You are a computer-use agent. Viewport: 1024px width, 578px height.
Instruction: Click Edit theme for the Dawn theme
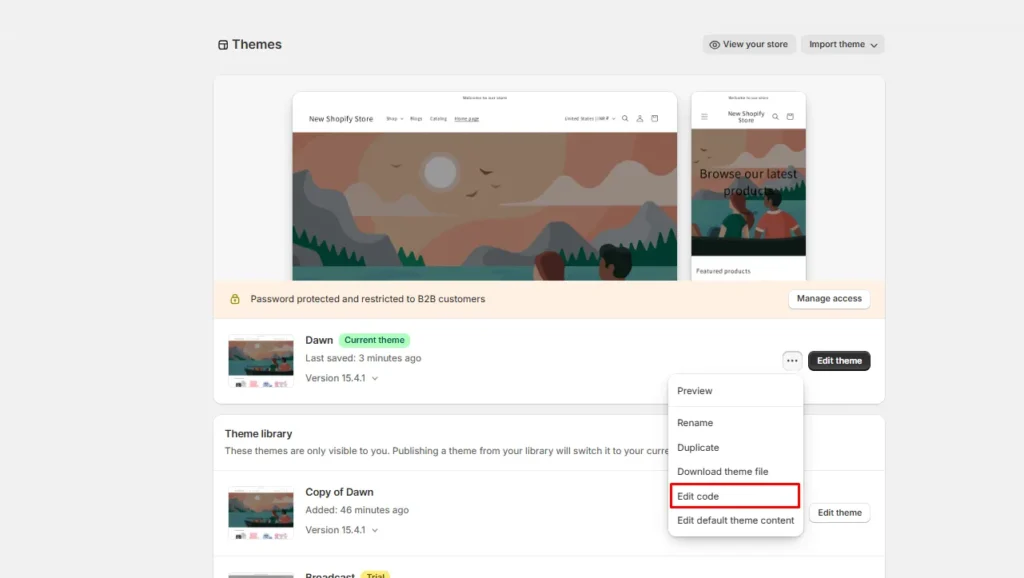(x=839, y=360)
